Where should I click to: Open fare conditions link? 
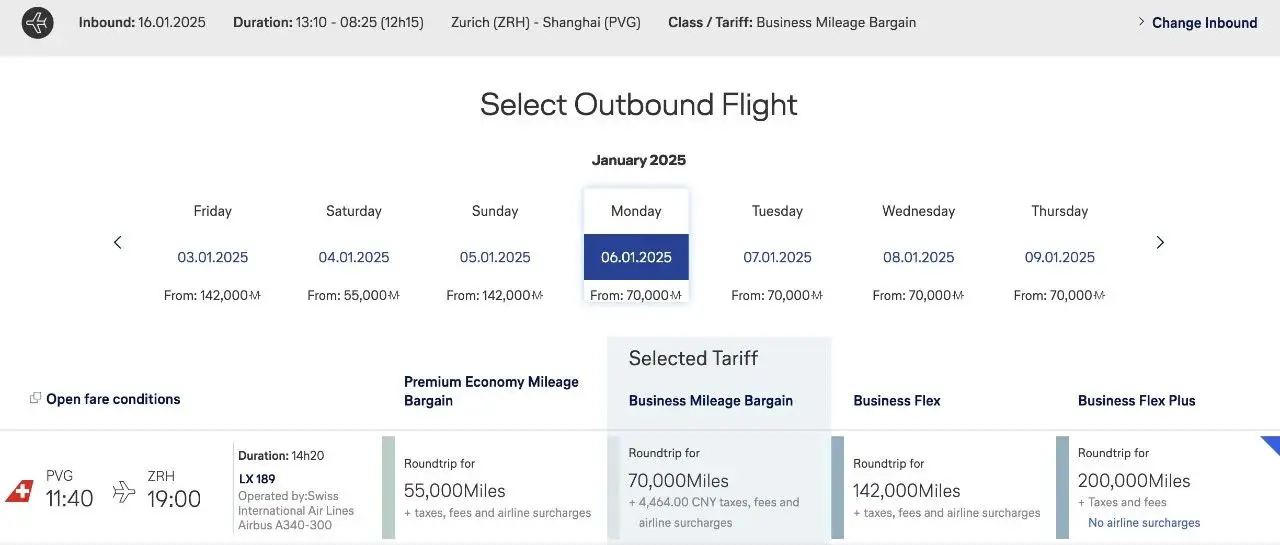pyautogui.click(x=113, y=399)
